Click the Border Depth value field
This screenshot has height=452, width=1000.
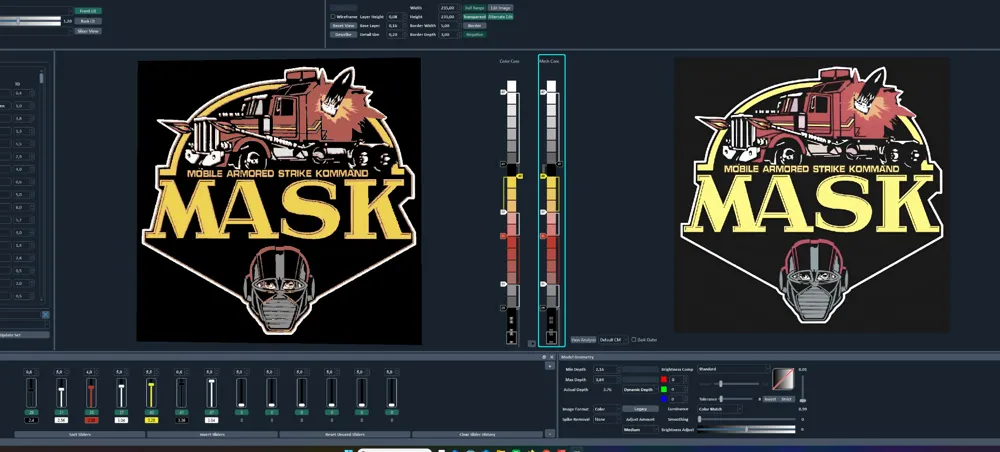pyautogui.click(x=449, y=34)
